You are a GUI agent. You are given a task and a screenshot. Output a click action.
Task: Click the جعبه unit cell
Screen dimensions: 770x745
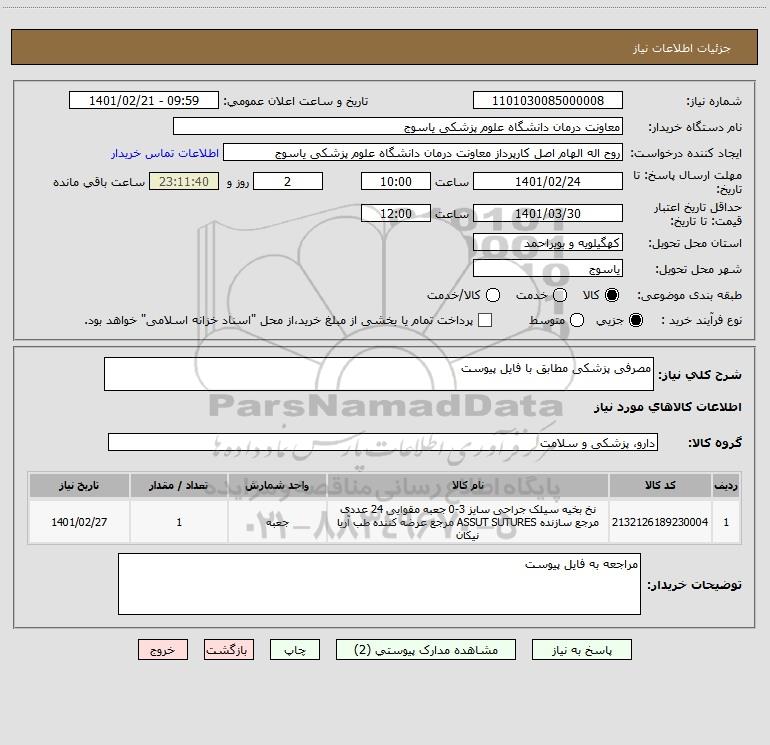point(277,522)
